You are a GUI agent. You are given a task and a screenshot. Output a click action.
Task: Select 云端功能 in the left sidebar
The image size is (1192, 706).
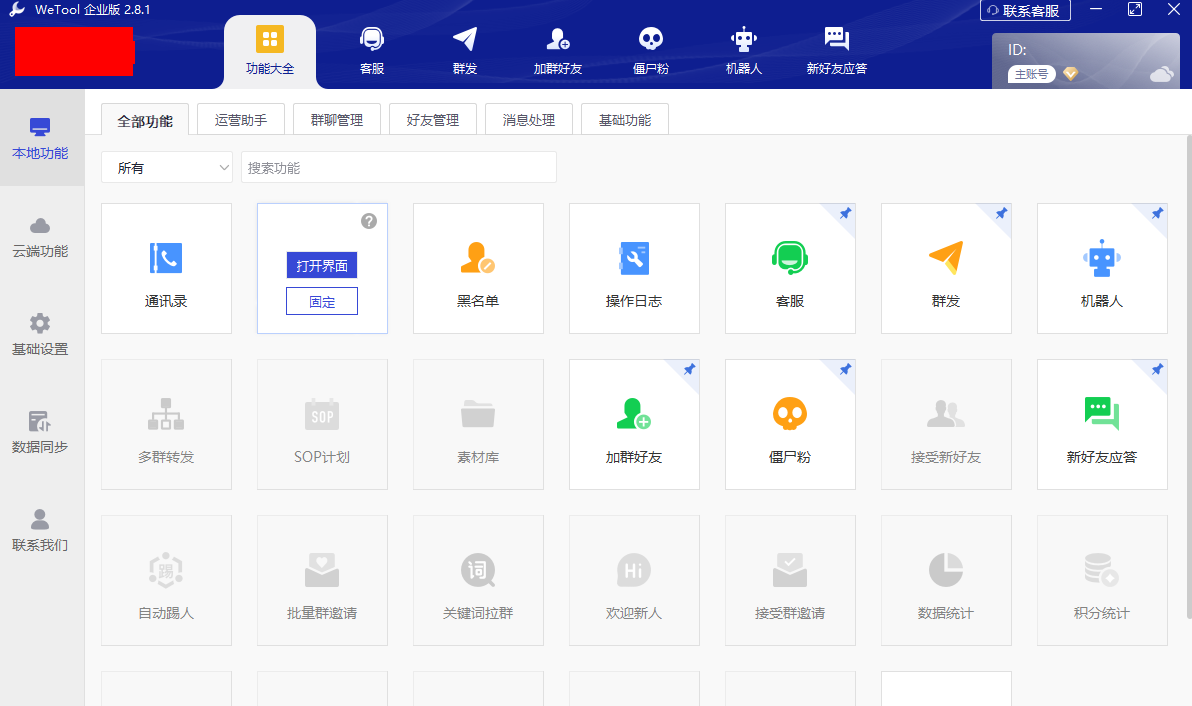pyautogui.click(x=40, y=237)
